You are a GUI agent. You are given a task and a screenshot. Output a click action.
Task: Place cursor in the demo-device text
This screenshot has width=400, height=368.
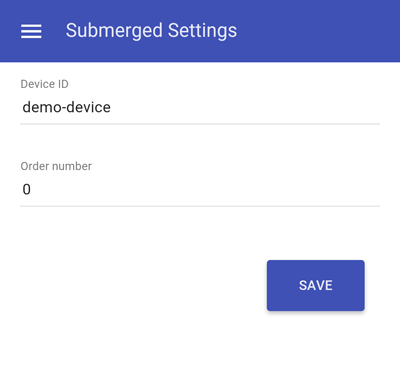click(66, 107)
